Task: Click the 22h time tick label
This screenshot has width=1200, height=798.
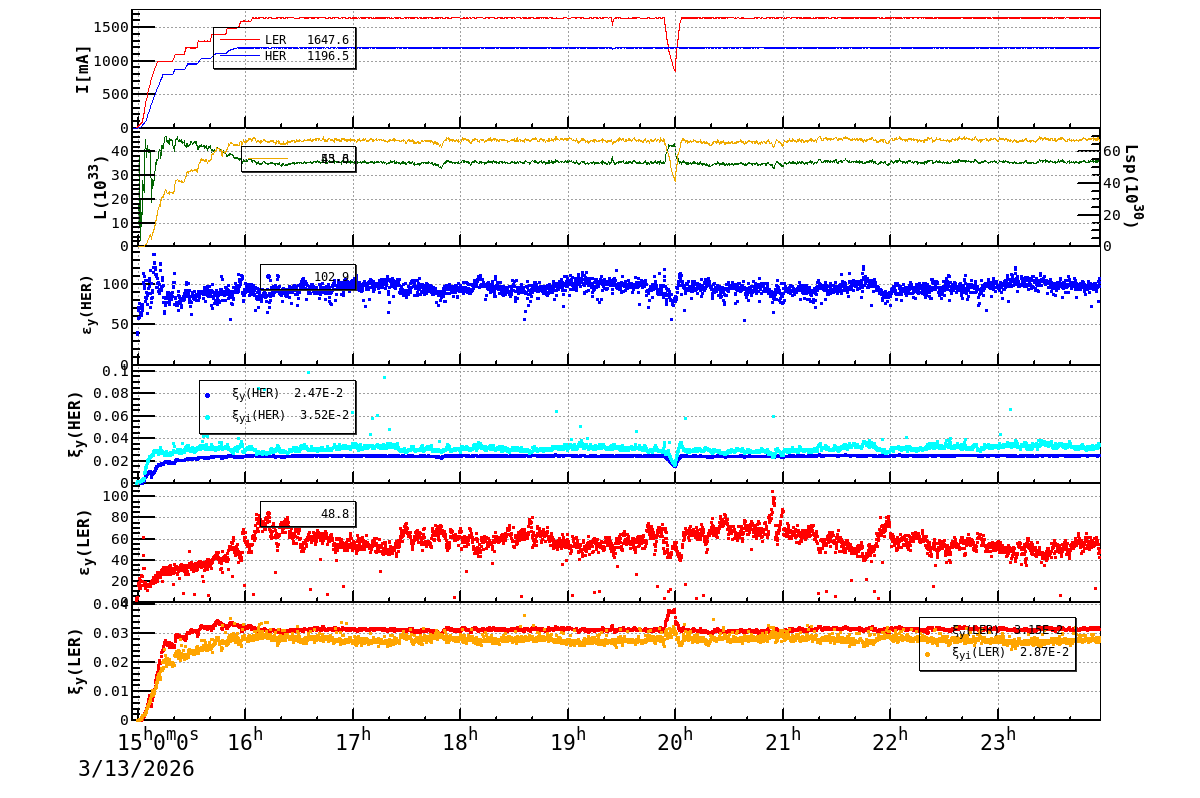Action: tap(890, 740)
